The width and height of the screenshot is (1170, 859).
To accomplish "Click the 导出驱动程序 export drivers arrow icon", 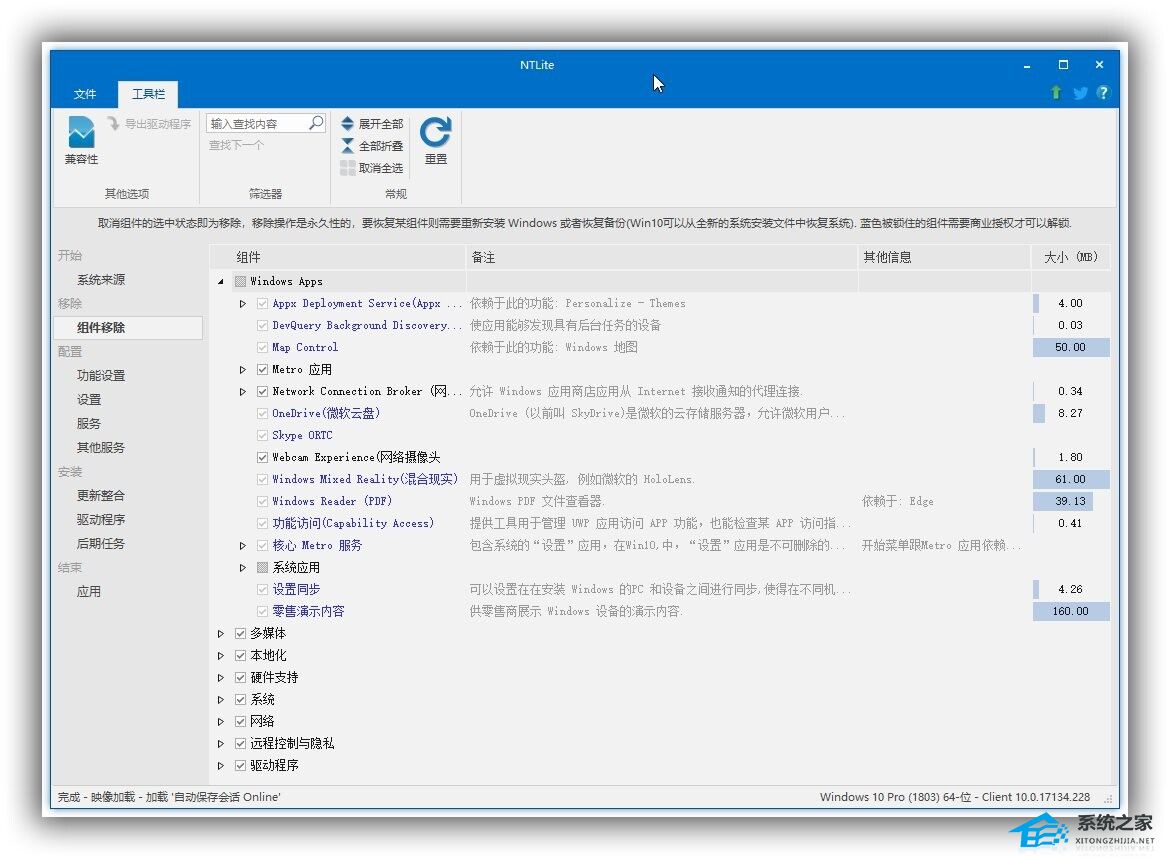I will click(x=113, y=123).
